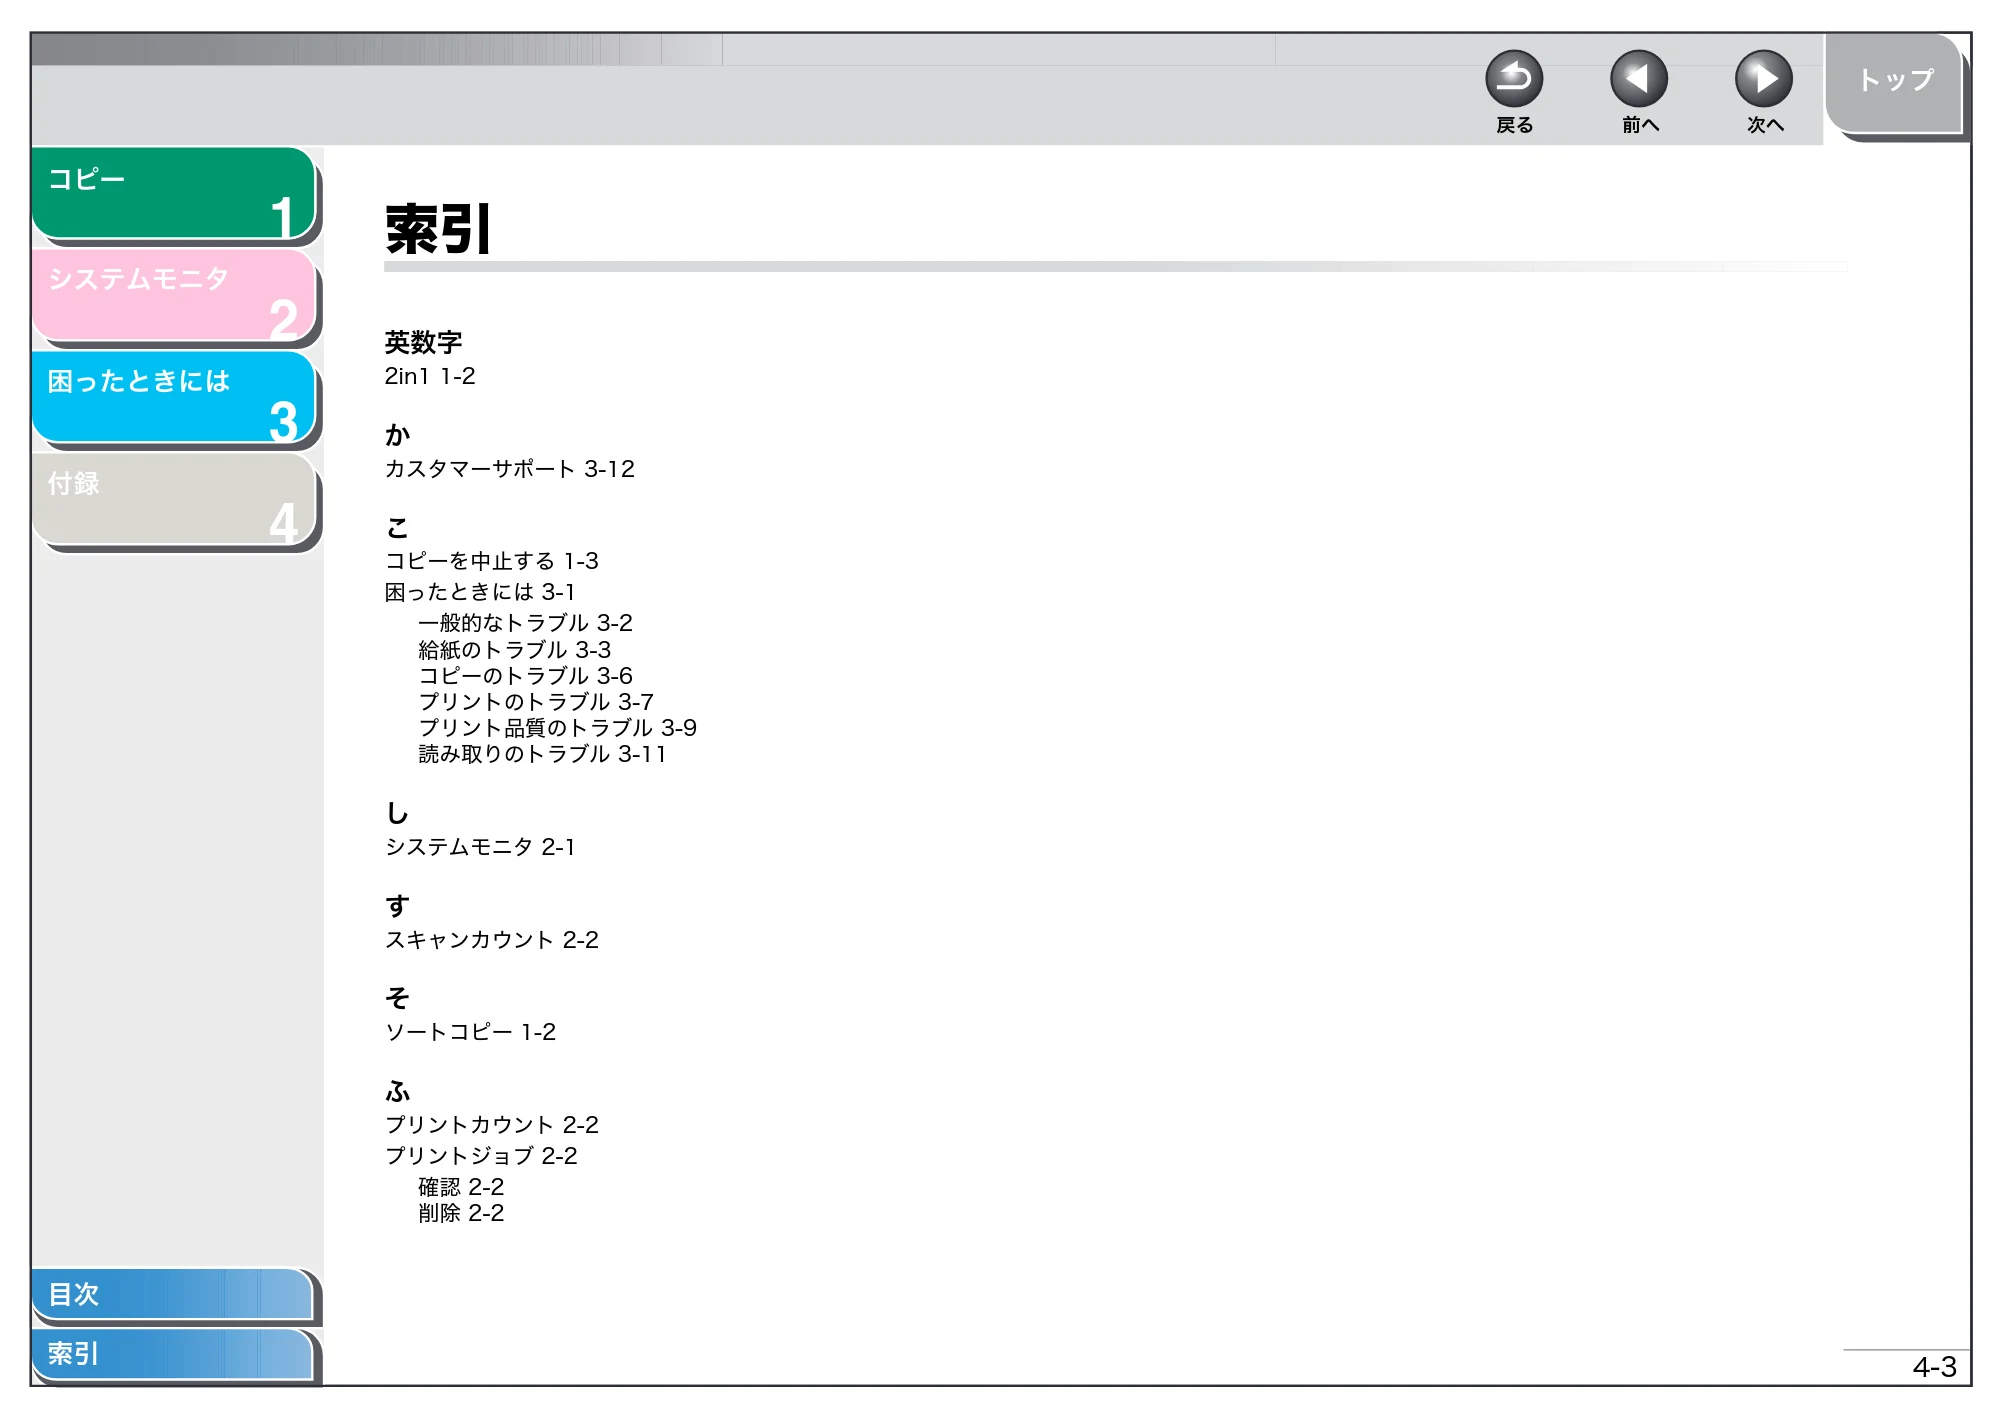Open the 目次 table of contents button
Screen dimensions: 2000x1415
tap(172, 1294)
